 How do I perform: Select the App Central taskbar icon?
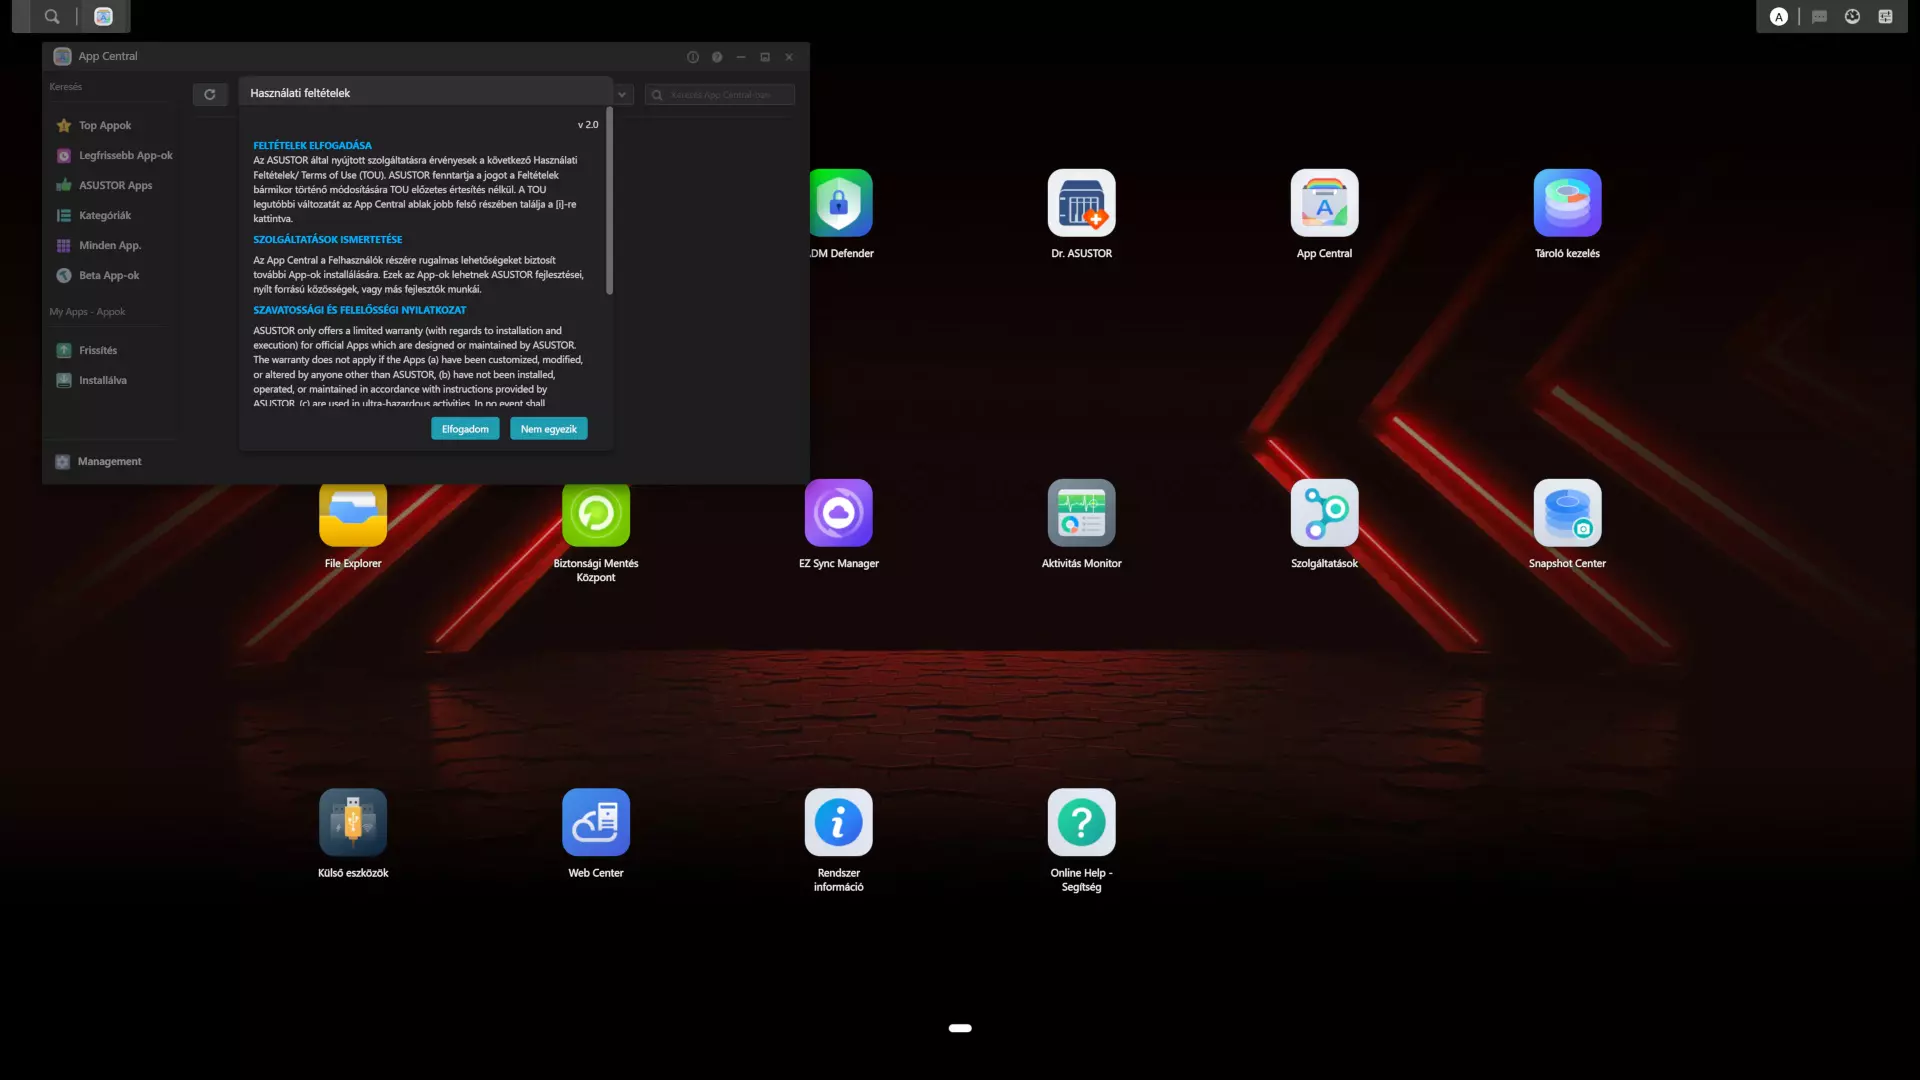coord(103,16)
